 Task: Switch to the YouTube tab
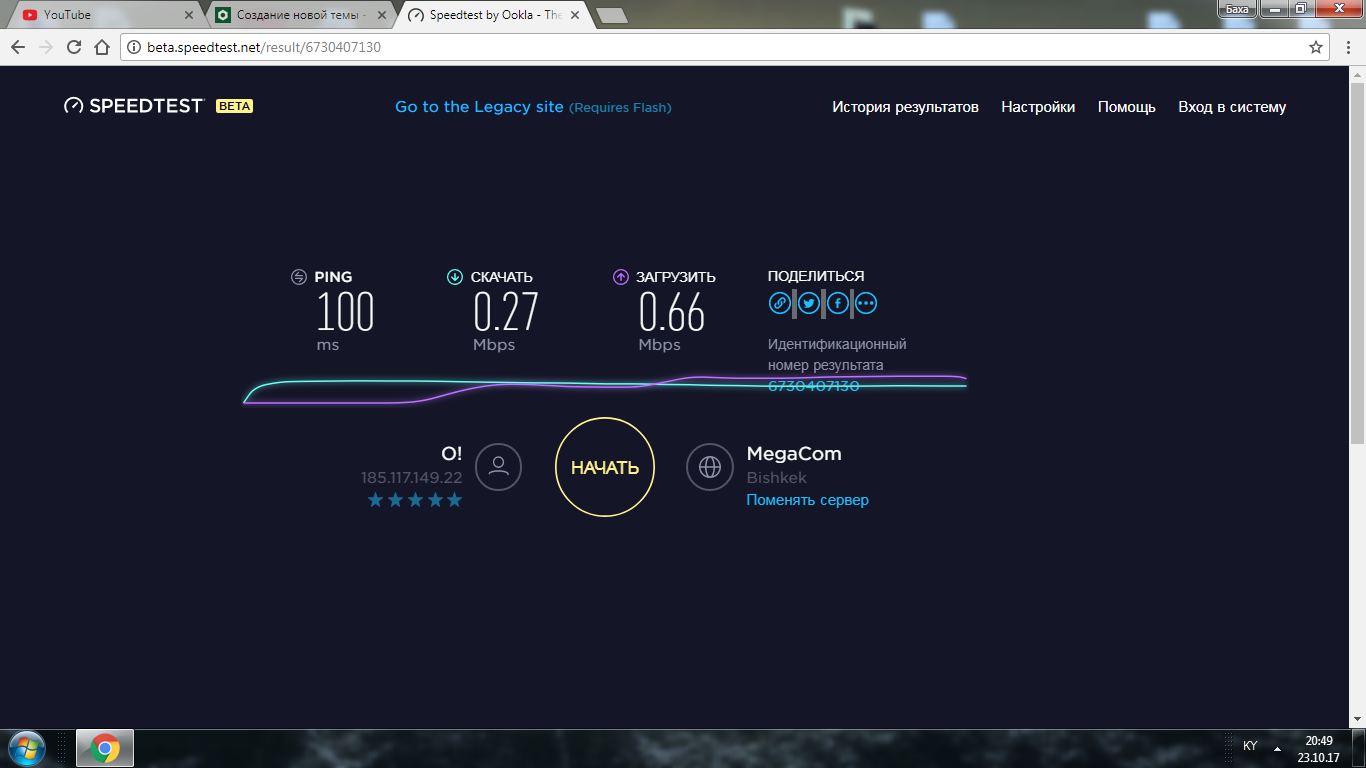tap(107, 15)
